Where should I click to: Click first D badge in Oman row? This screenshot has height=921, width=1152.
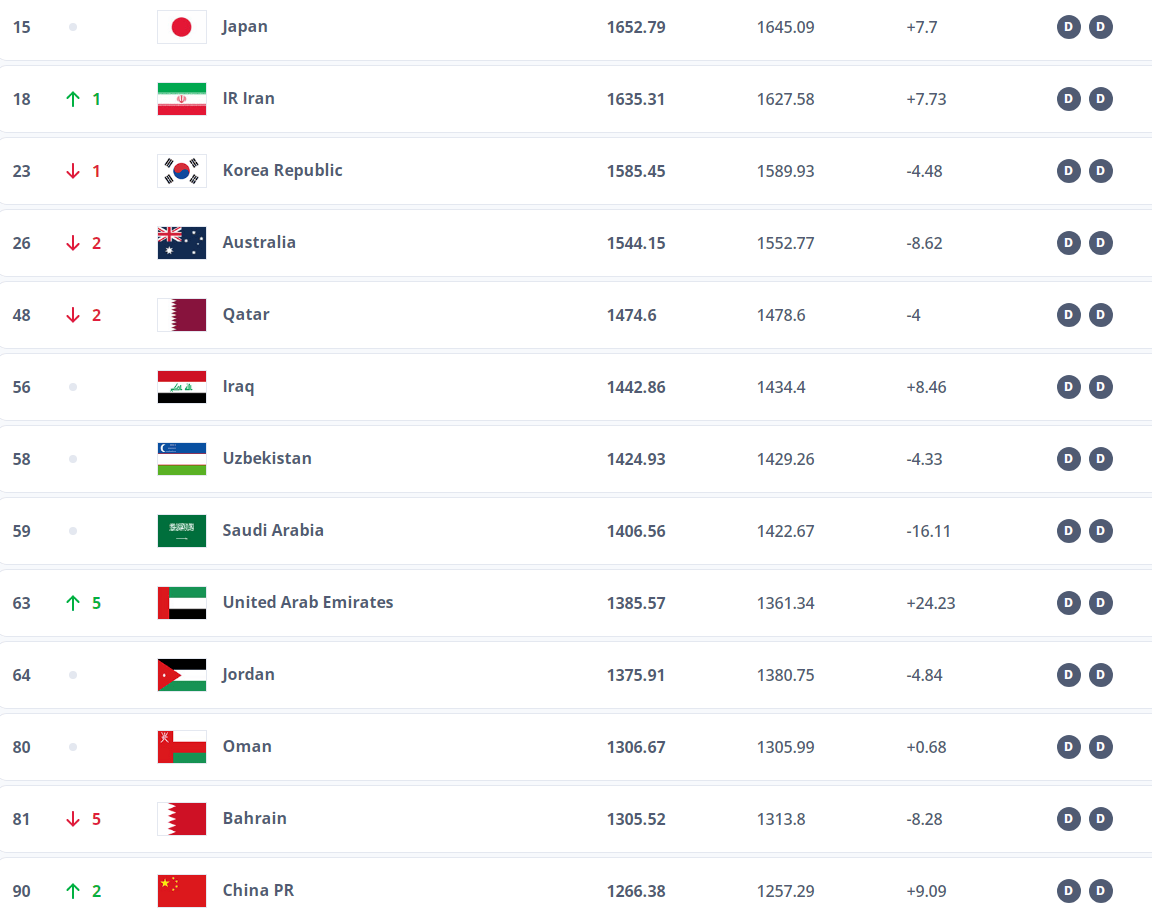tap(1068, 747)
